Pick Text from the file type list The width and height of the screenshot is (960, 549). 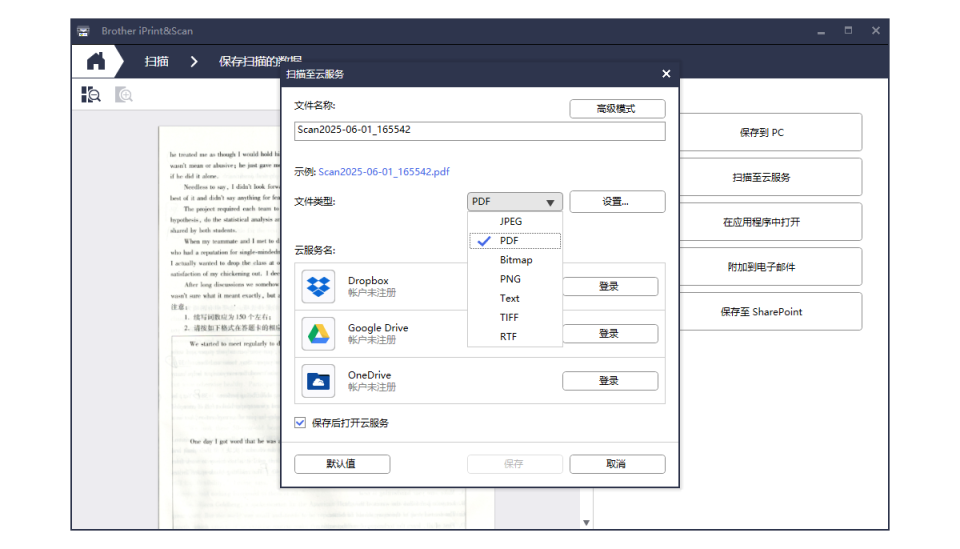(514, 299)
